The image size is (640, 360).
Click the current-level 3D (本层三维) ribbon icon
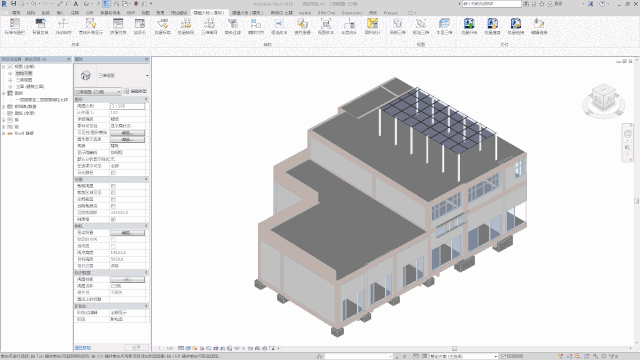click(x=444, y=24)
